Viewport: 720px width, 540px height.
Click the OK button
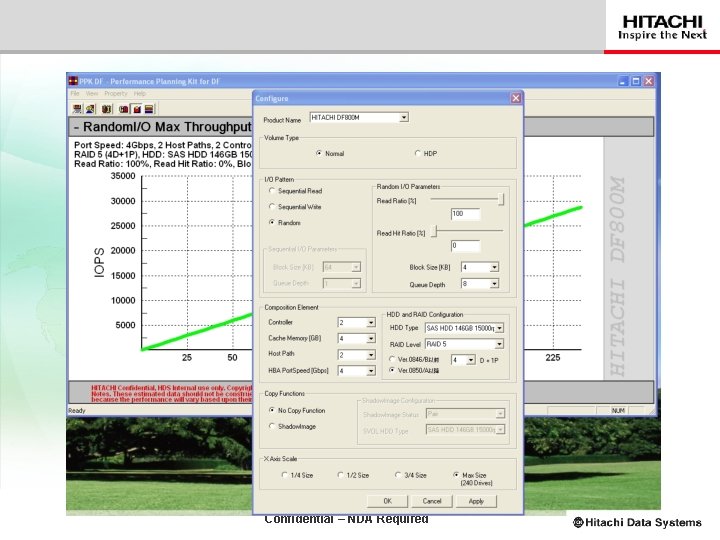point(387,501)
